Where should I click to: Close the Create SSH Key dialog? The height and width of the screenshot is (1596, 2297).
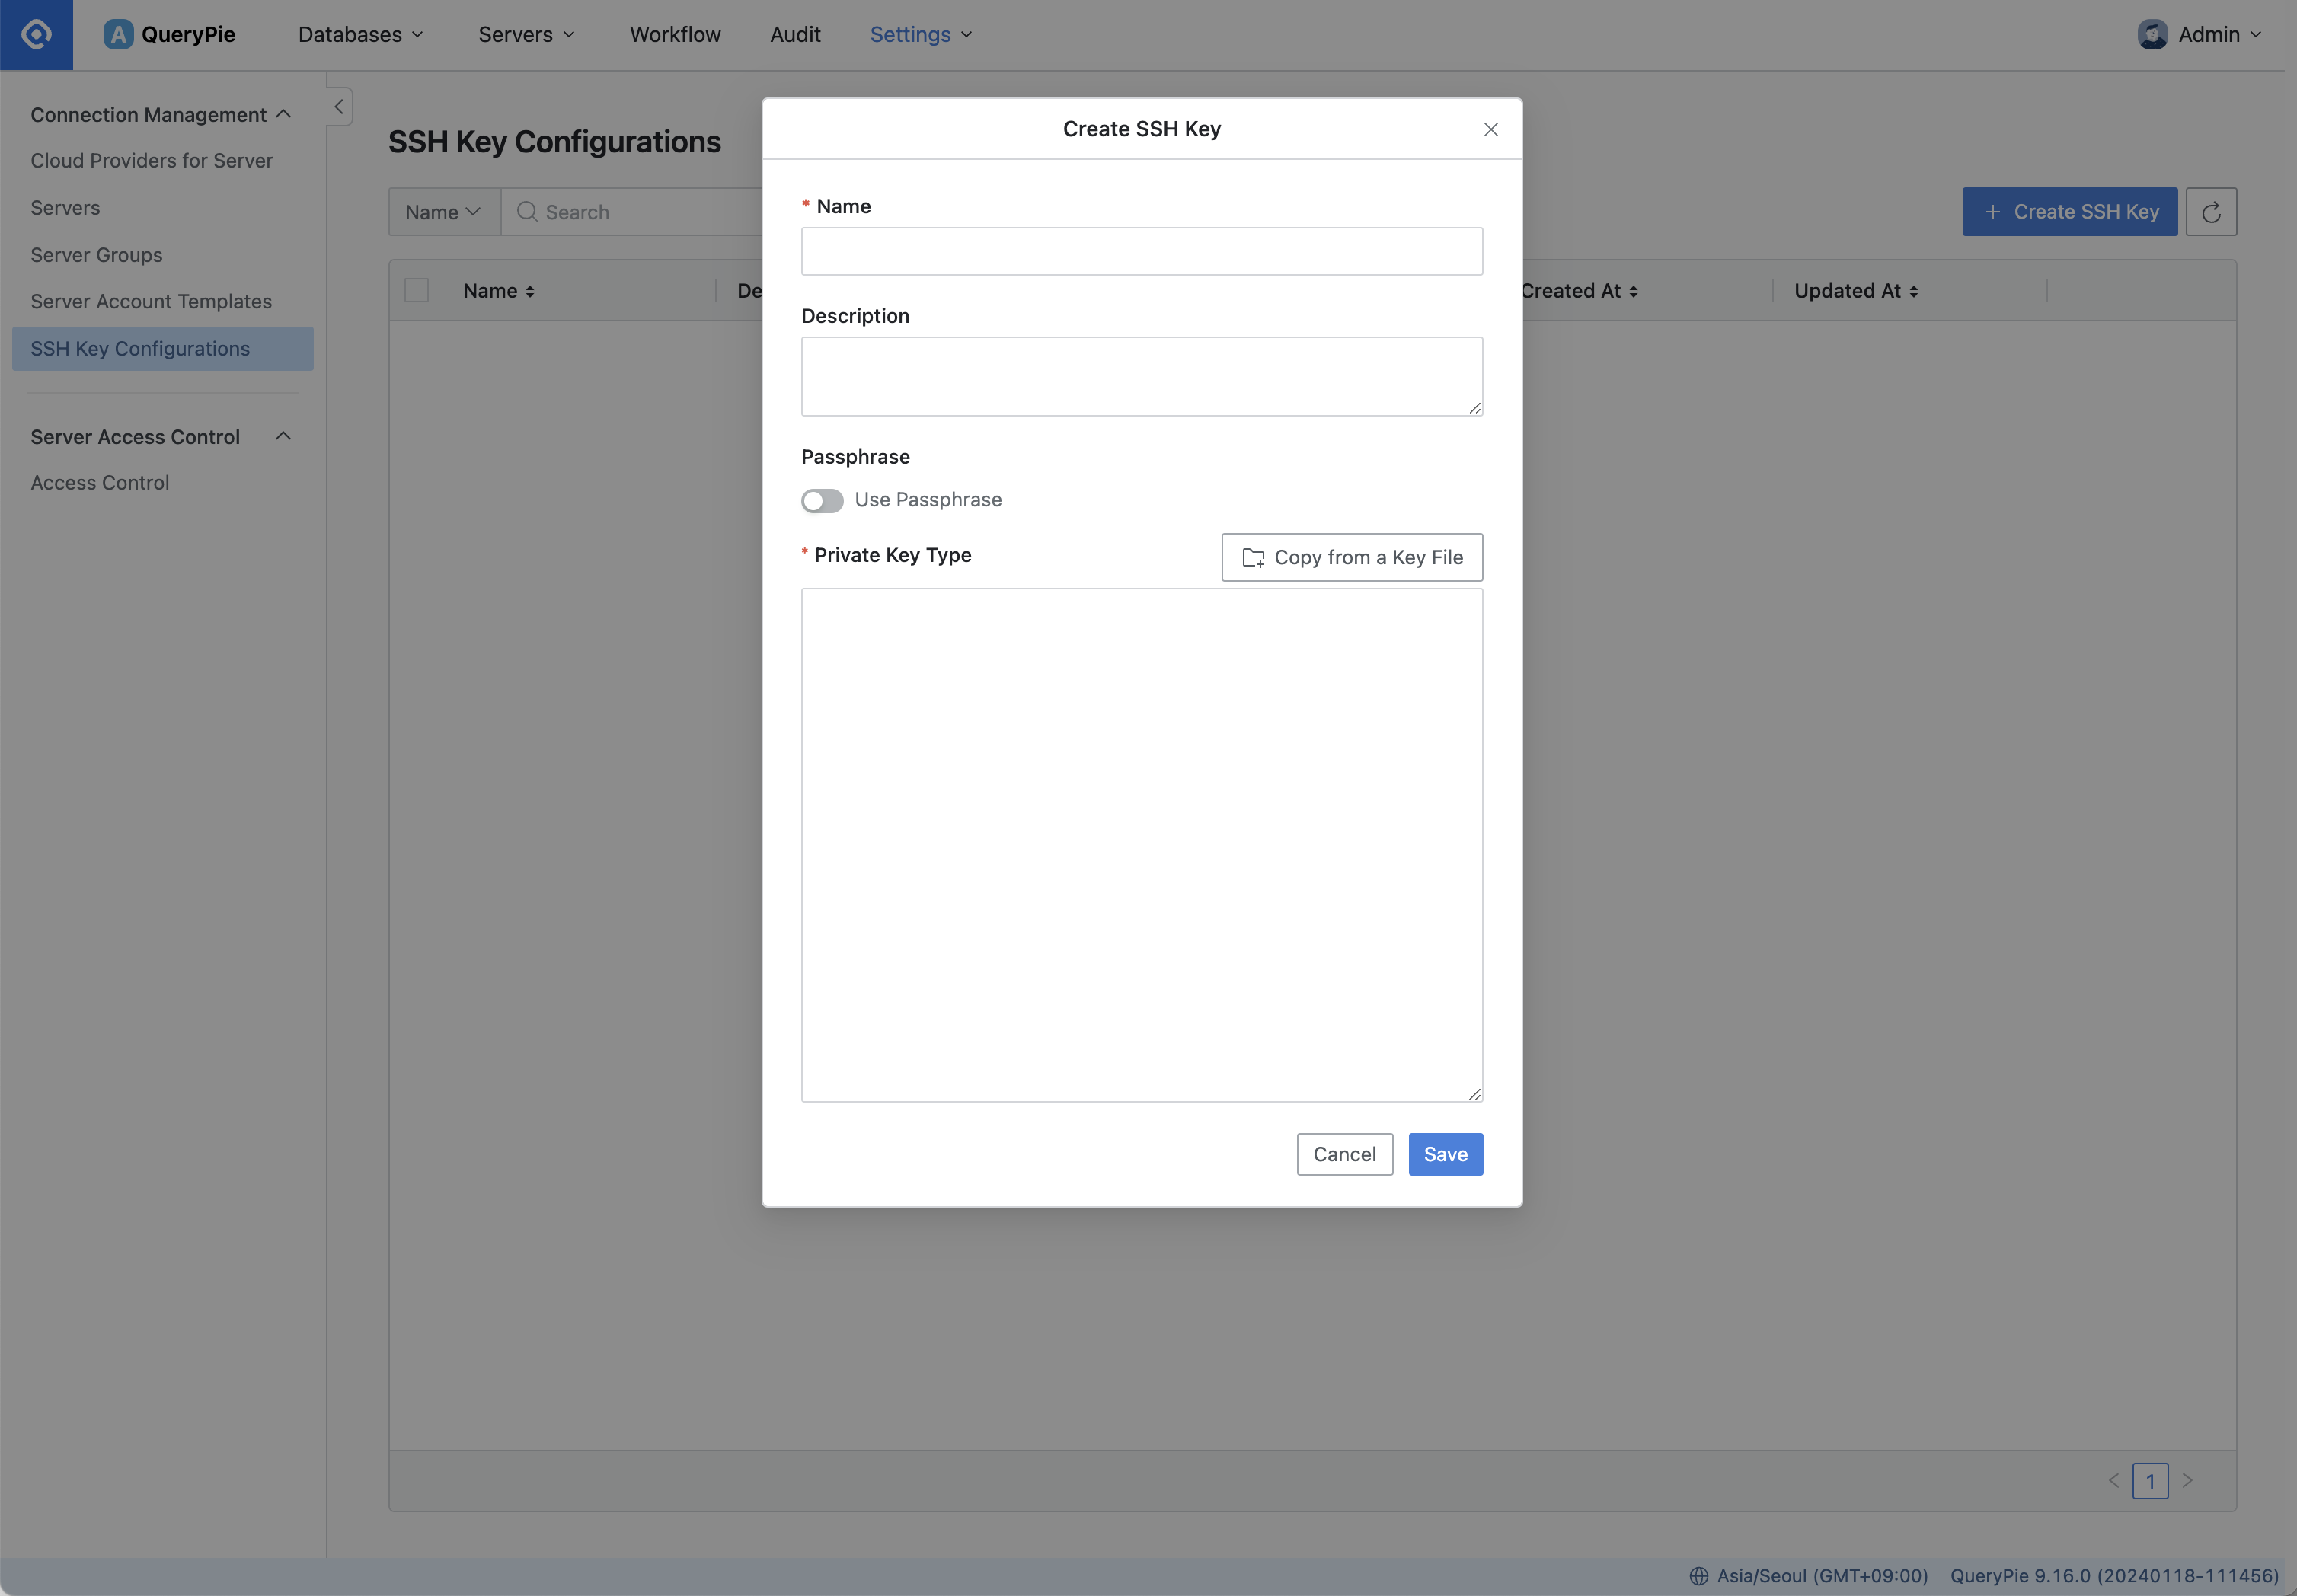click(1490, 129)
